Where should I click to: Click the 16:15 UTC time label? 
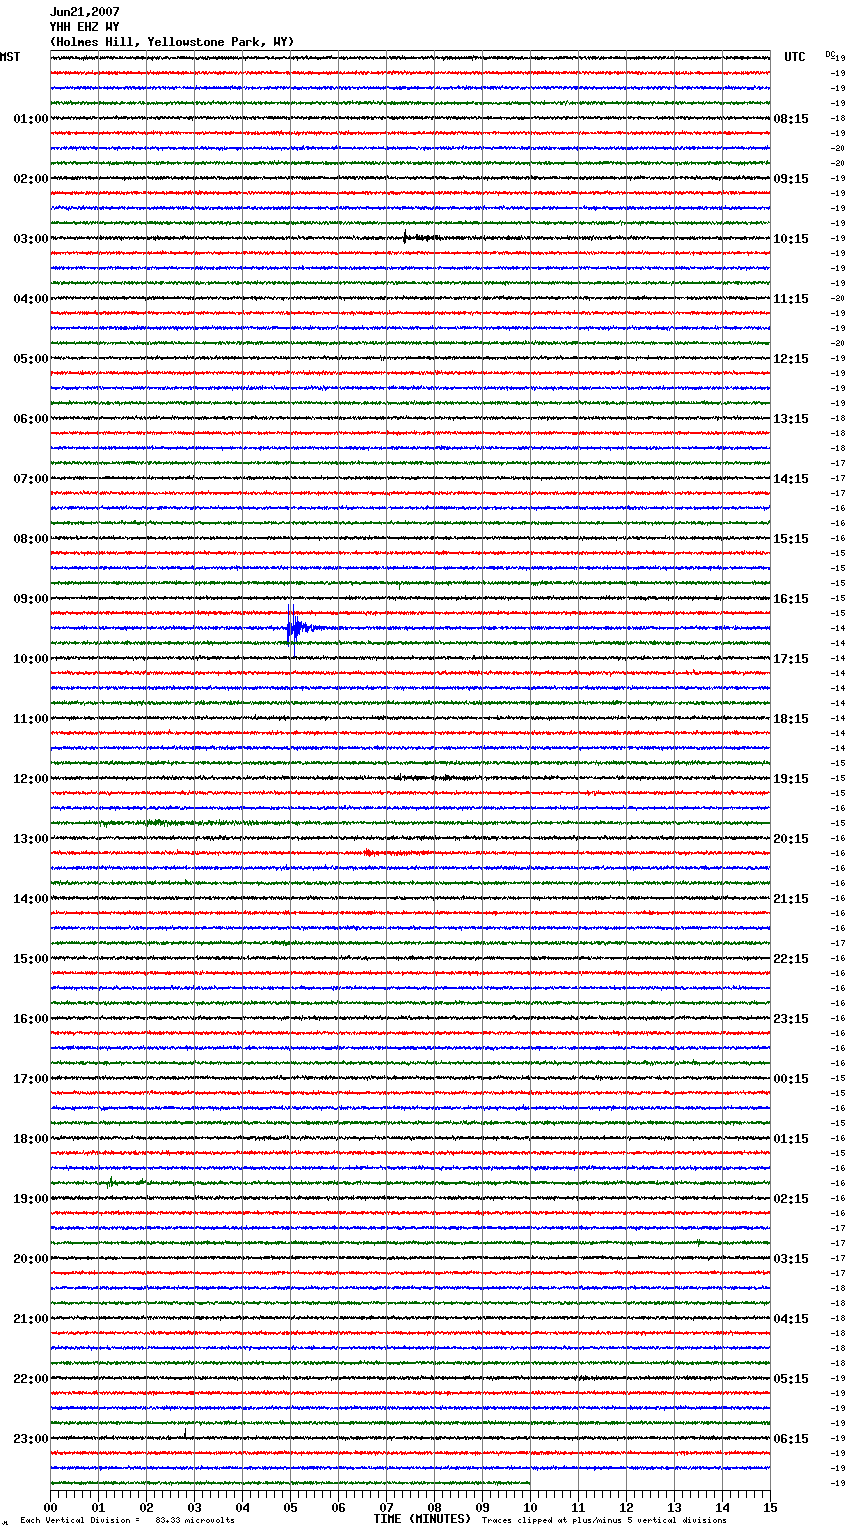click(791, 599)
